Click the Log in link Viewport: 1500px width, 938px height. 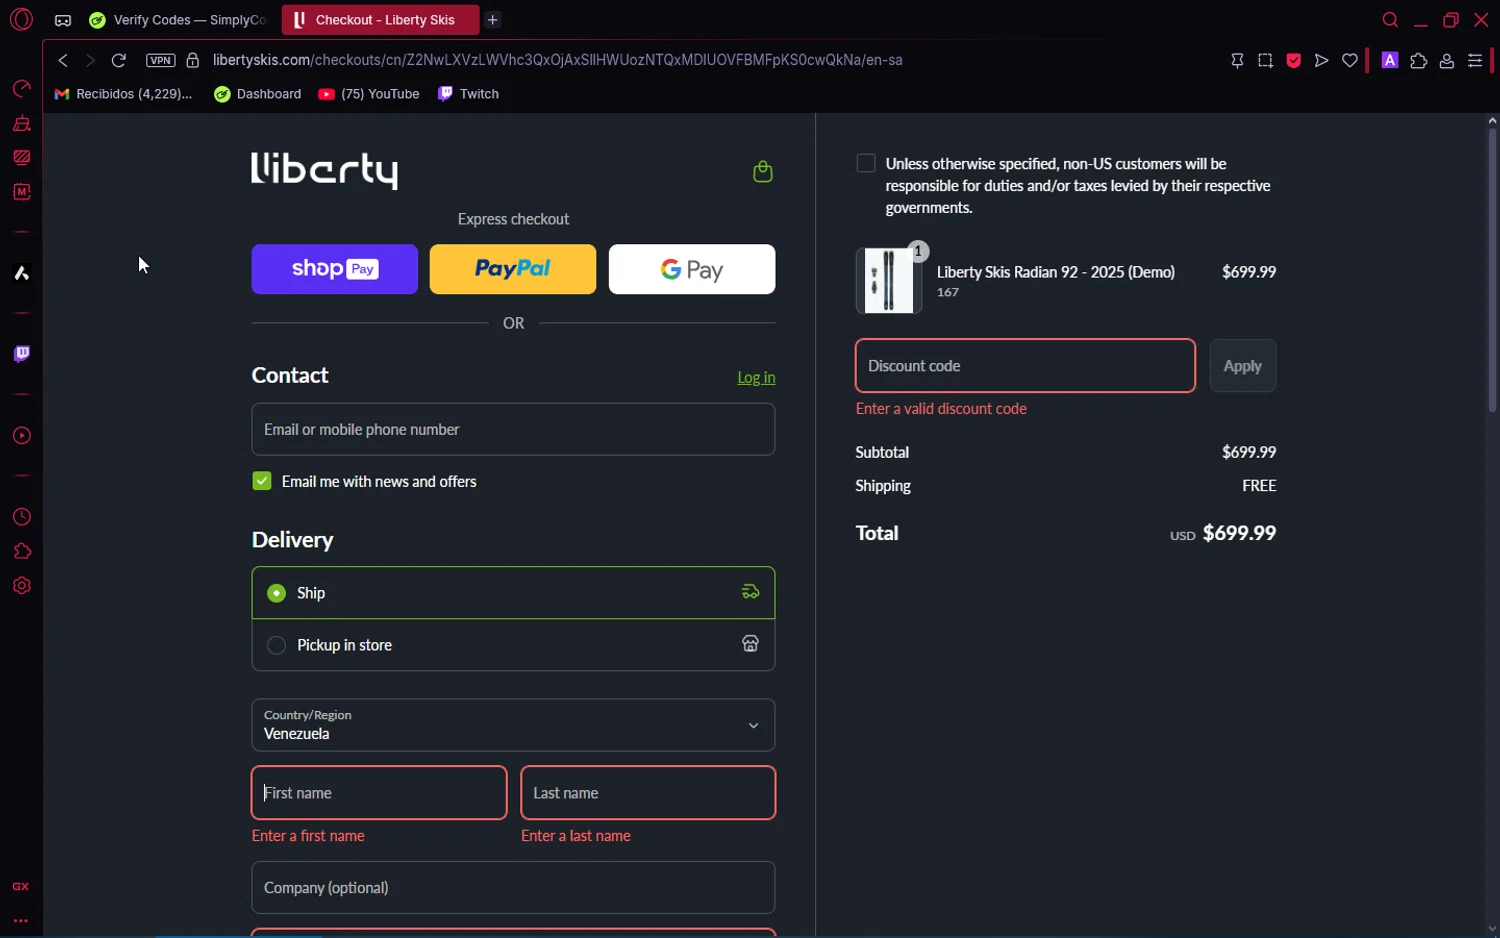point(756,377)
